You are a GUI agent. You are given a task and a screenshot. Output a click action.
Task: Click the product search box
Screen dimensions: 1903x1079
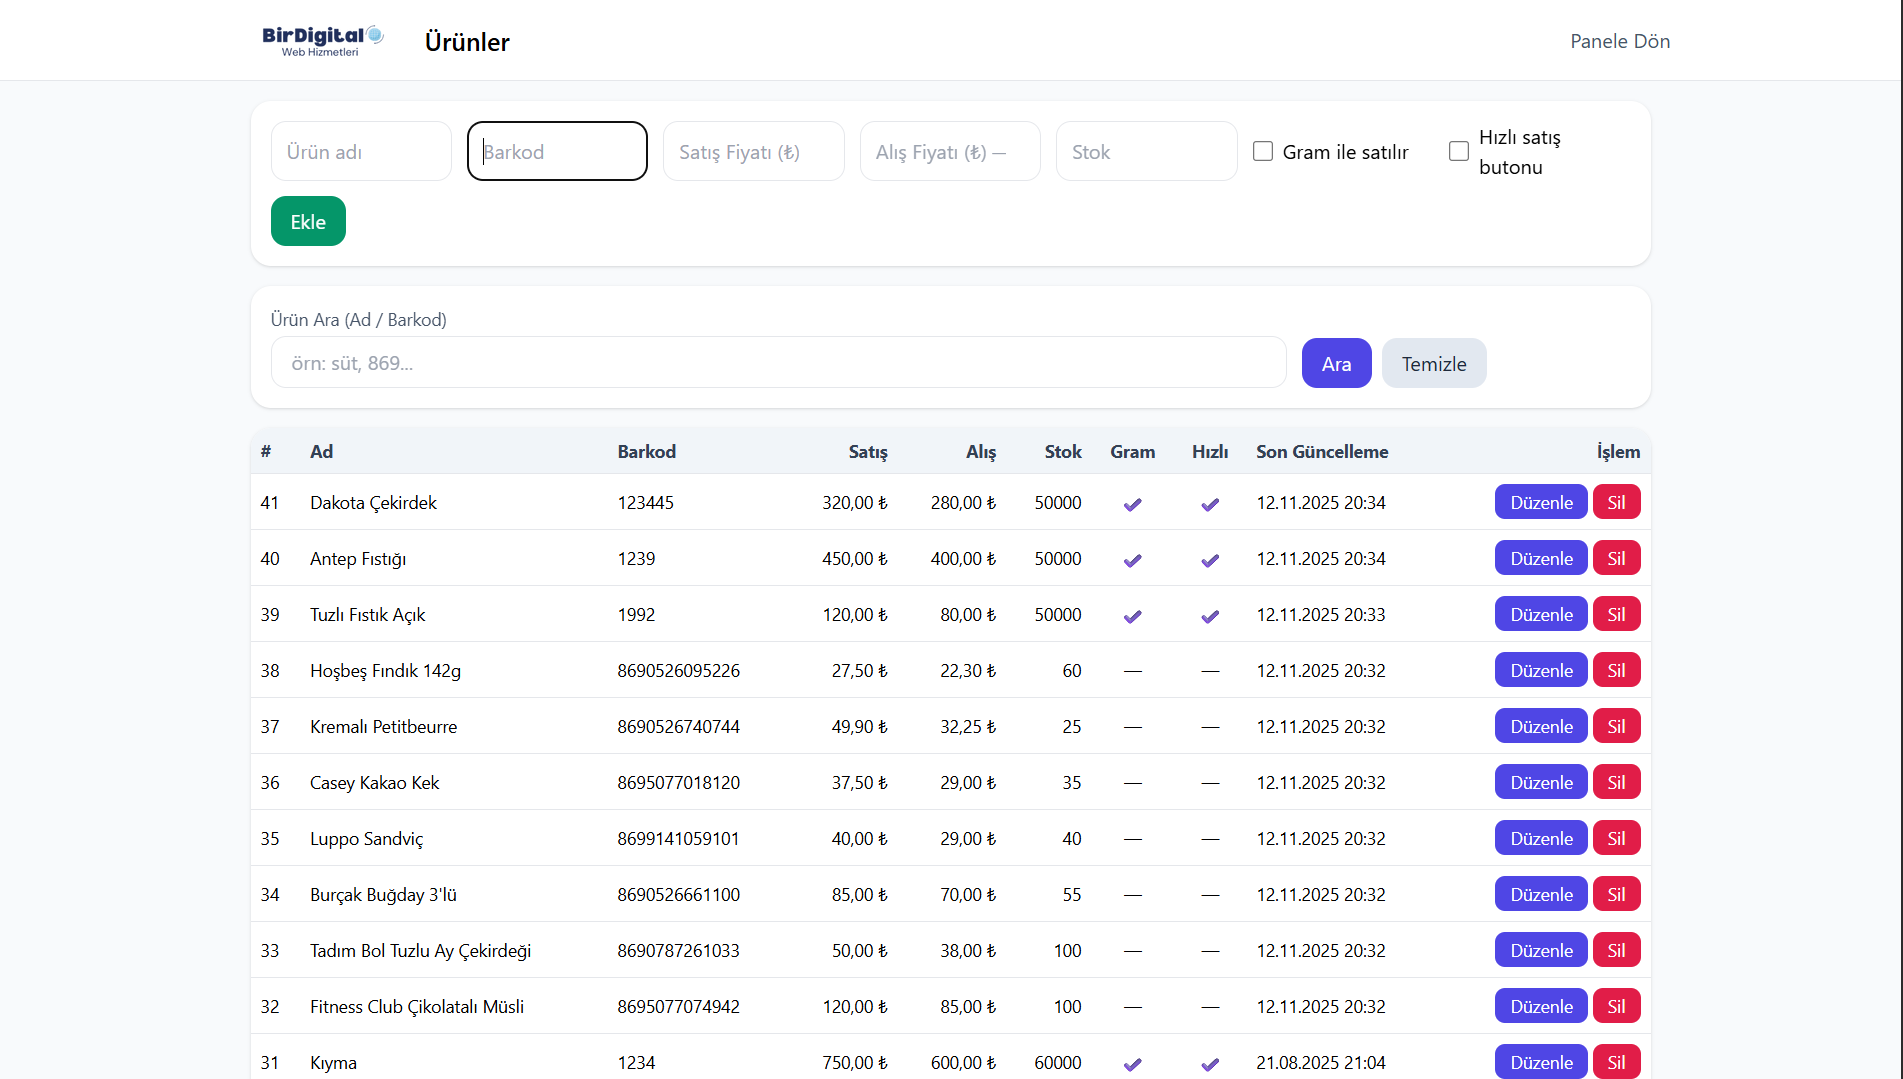[x=778, y=363]
